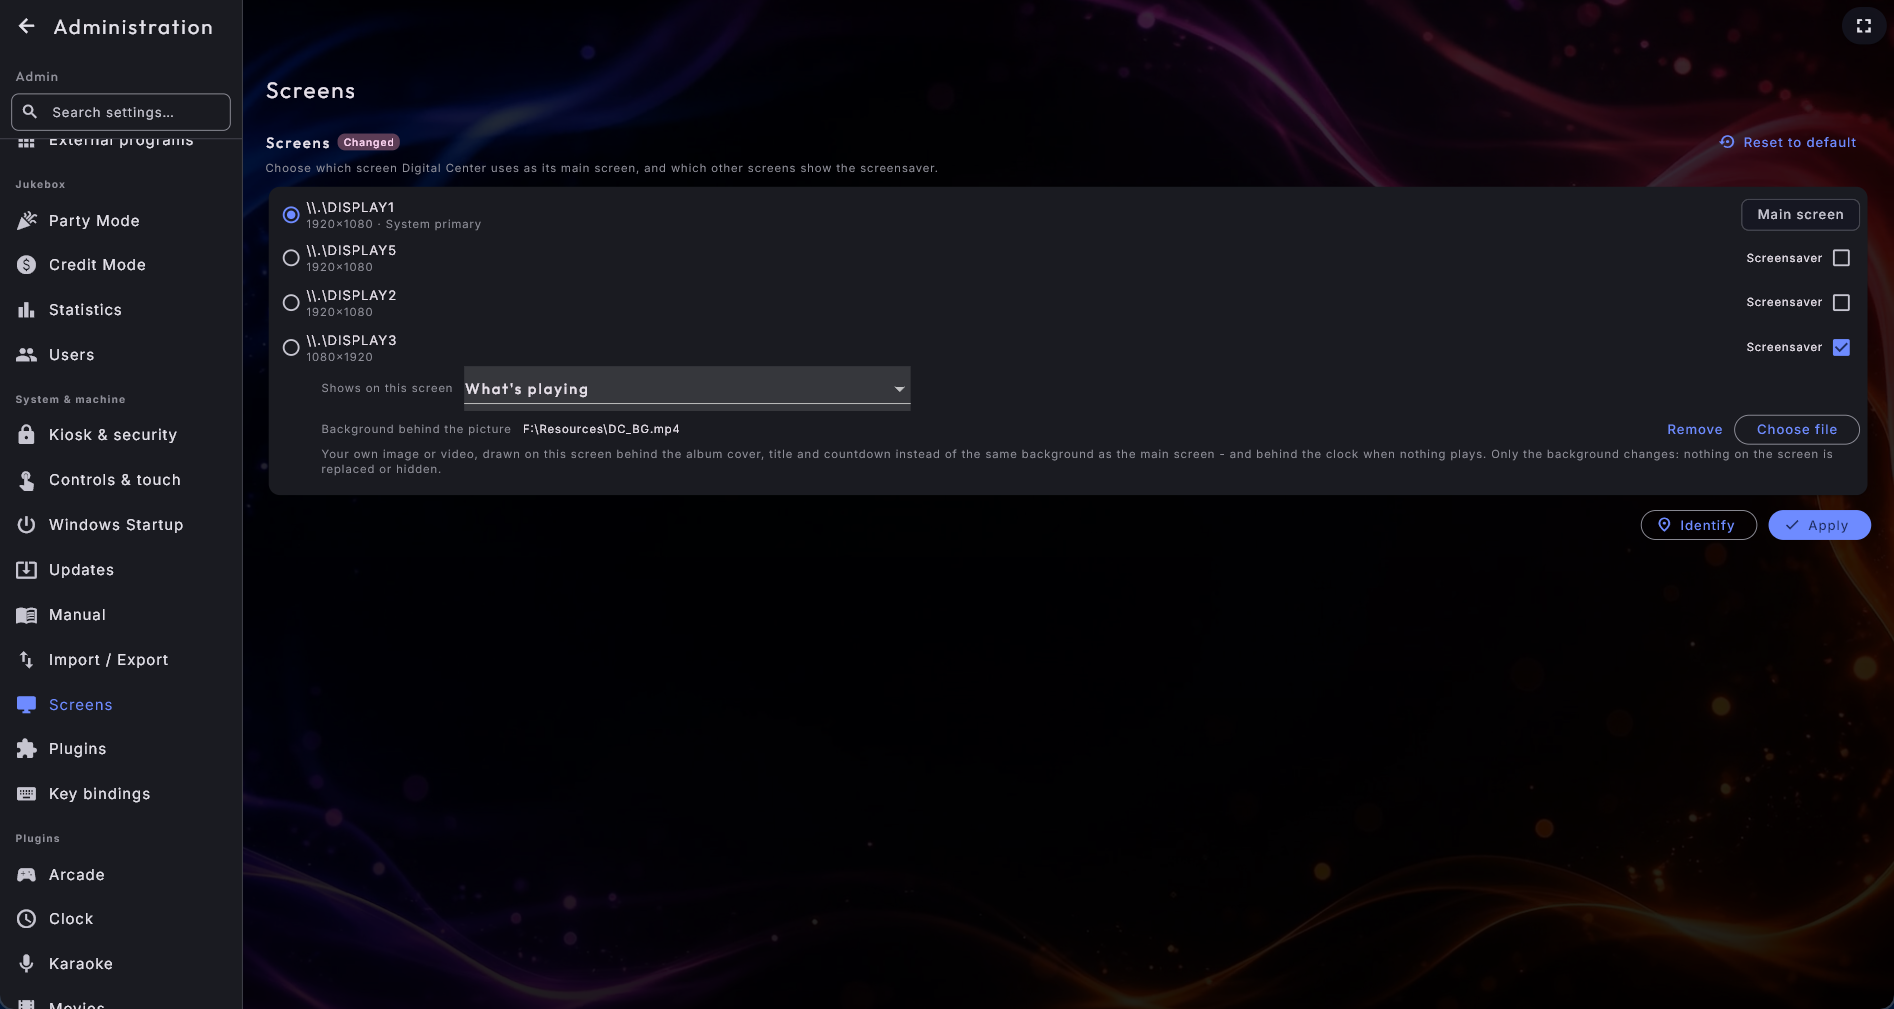Open Screens in the sidebar
Image resolution: width=1894 pixels, height=1009 pixels.
click(x=120, y=705)
